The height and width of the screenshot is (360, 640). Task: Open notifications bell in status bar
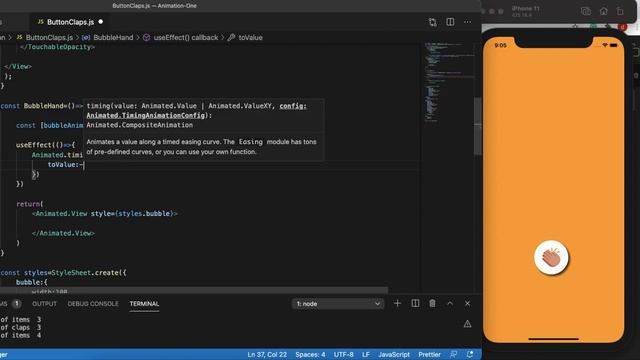point(470,354)
